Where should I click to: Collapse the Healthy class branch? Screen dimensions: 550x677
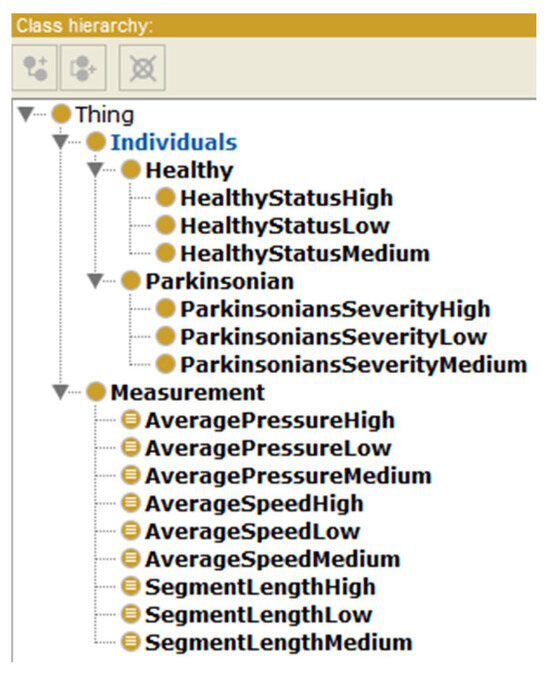[95, 170]
